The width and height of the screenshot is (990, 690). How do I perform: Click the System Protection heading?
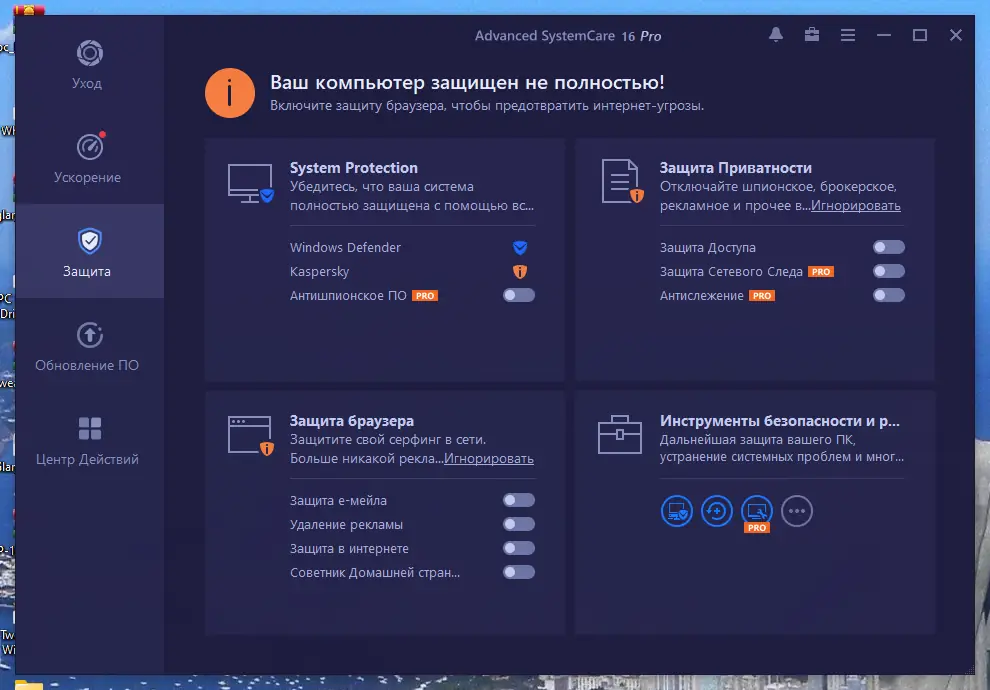[x=354, y=168]
